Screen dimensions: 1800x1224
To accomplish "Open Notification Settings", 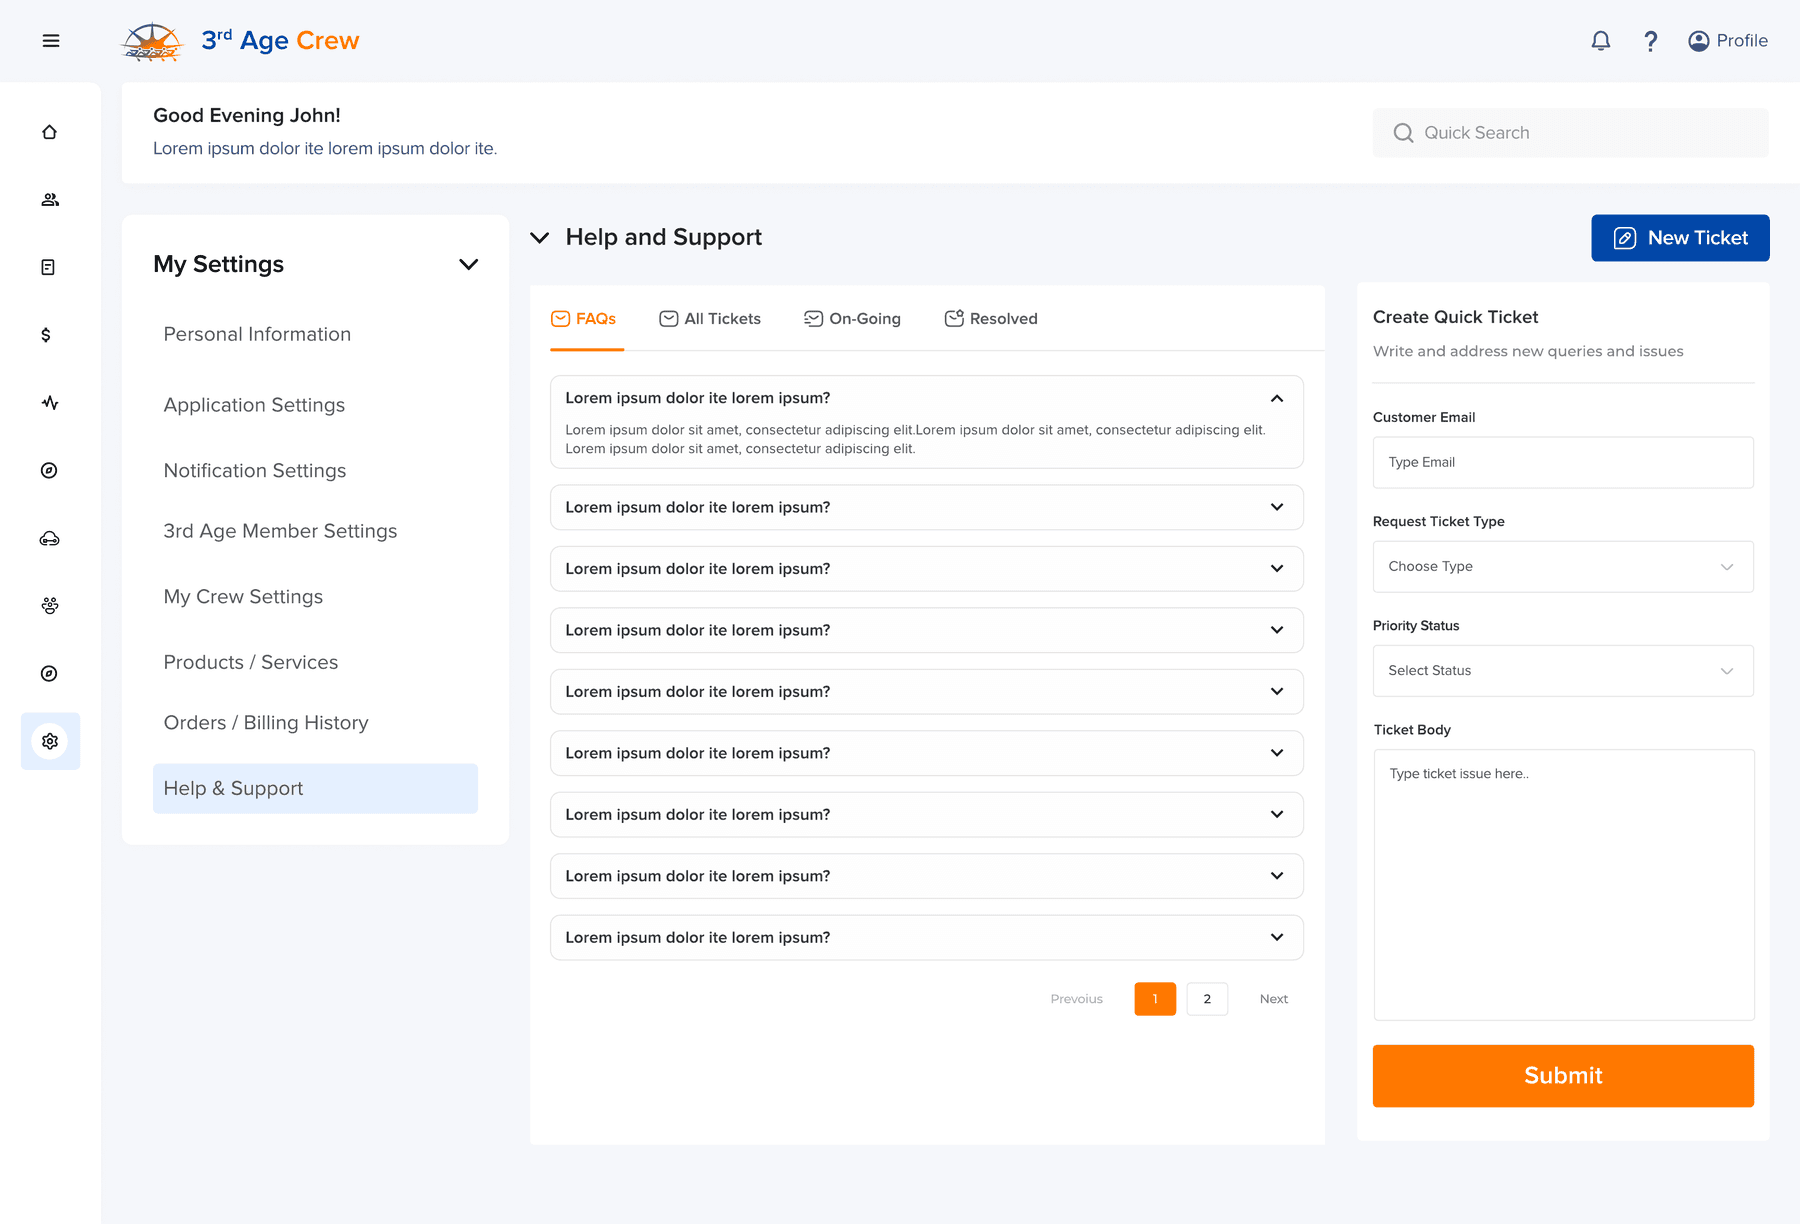I will click(x=255, y=470).
